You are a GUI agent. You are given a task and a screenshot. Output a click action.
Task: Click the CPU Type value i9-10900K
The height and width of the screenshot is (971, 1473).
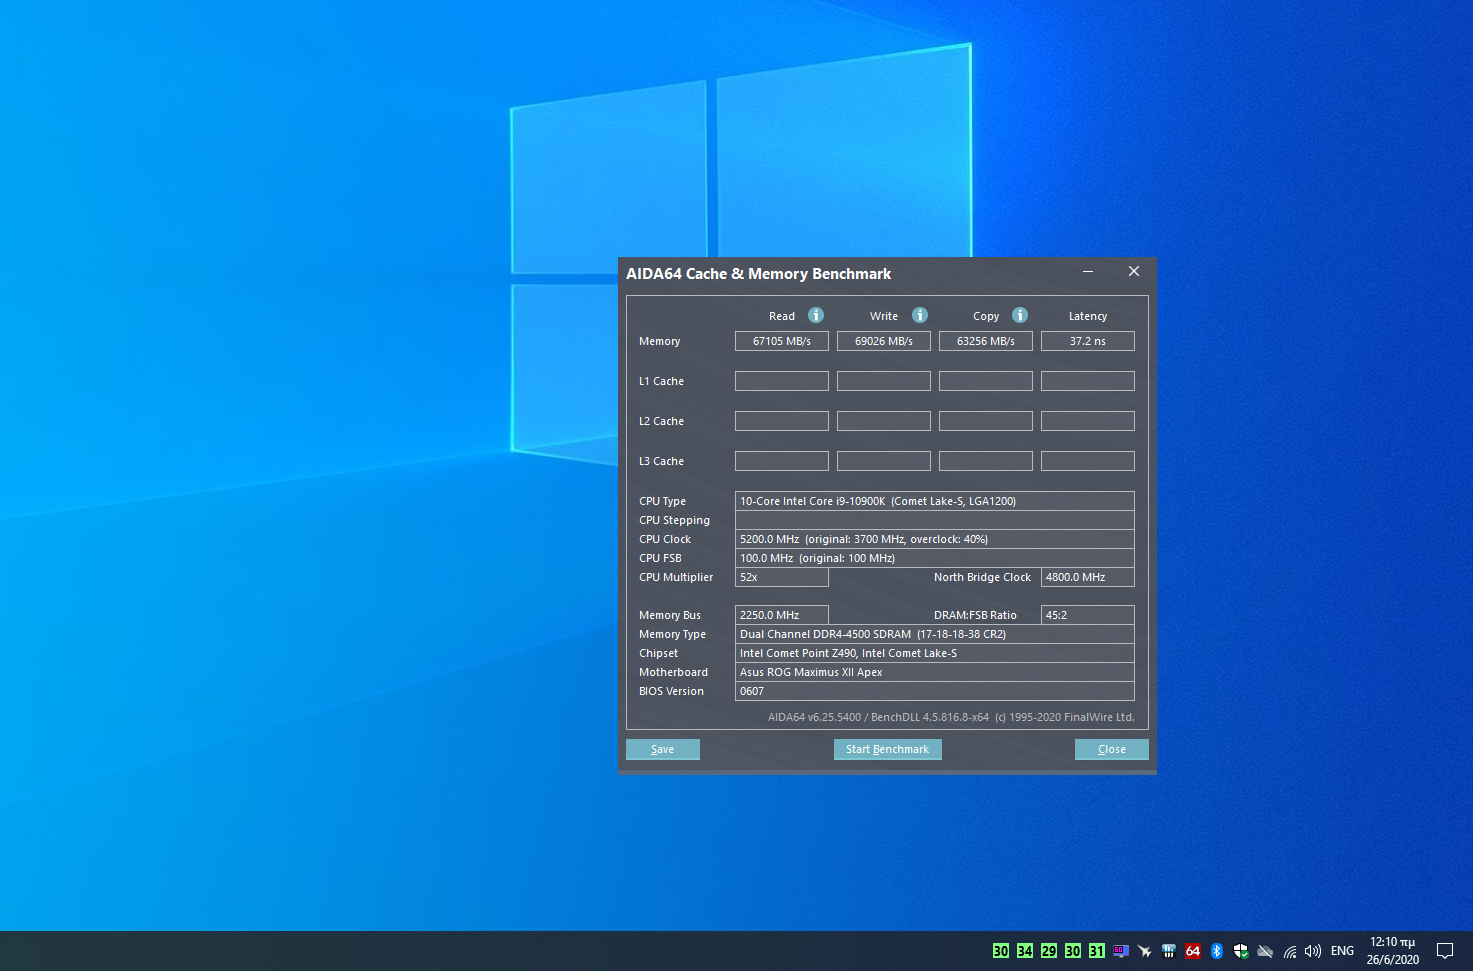[x=935, y=501]
